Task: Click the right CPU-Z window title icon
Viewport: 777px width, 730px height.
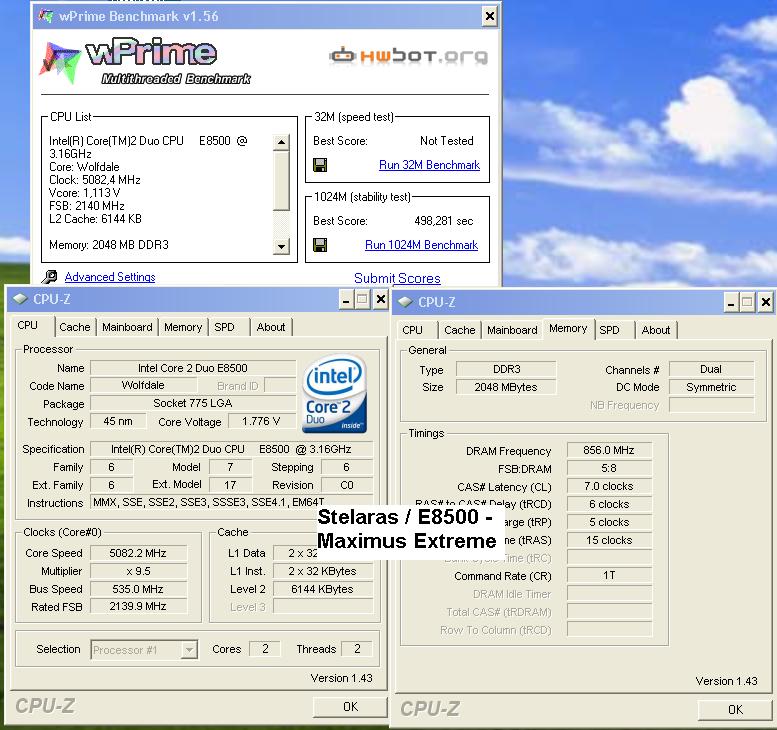Action: click(405, 302)
